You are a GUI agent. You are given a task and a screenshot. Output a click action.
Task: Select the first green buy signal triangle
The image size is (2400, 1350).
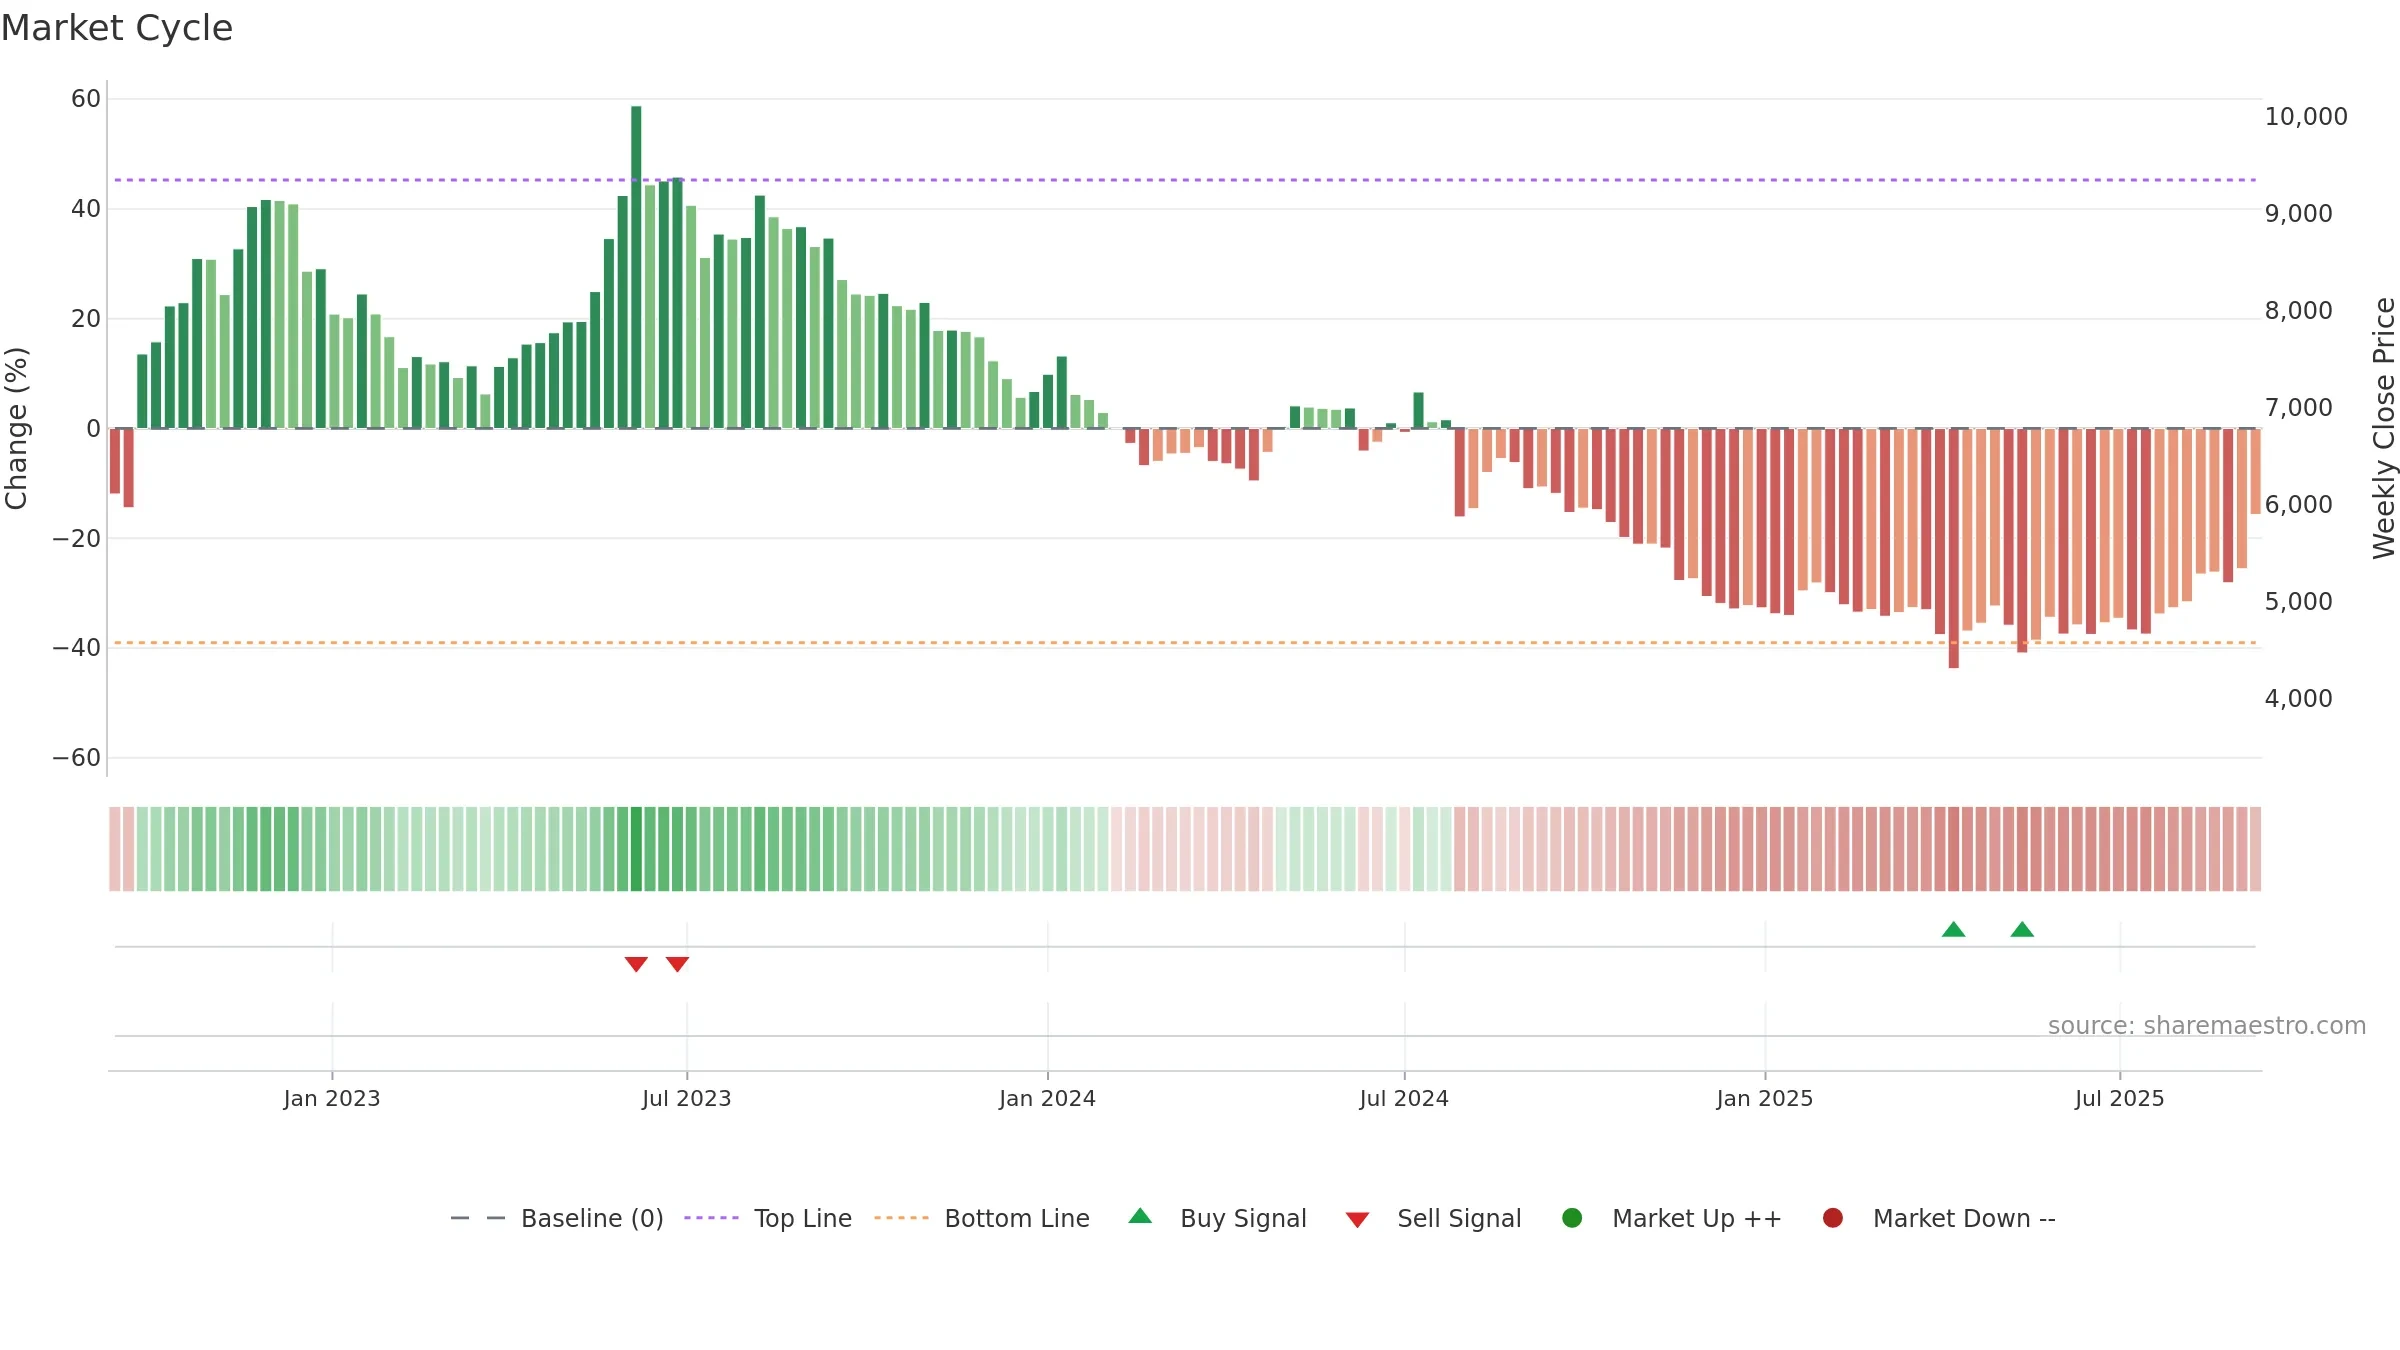pyautogui.click(x=1954, y=929)
